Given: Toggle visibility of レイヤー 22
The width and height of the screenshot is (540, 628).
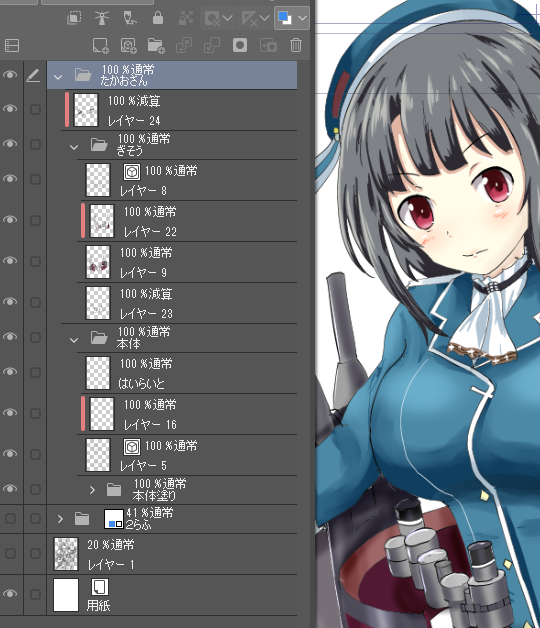Looking at the screenshot, I should [x=10, y=220].
